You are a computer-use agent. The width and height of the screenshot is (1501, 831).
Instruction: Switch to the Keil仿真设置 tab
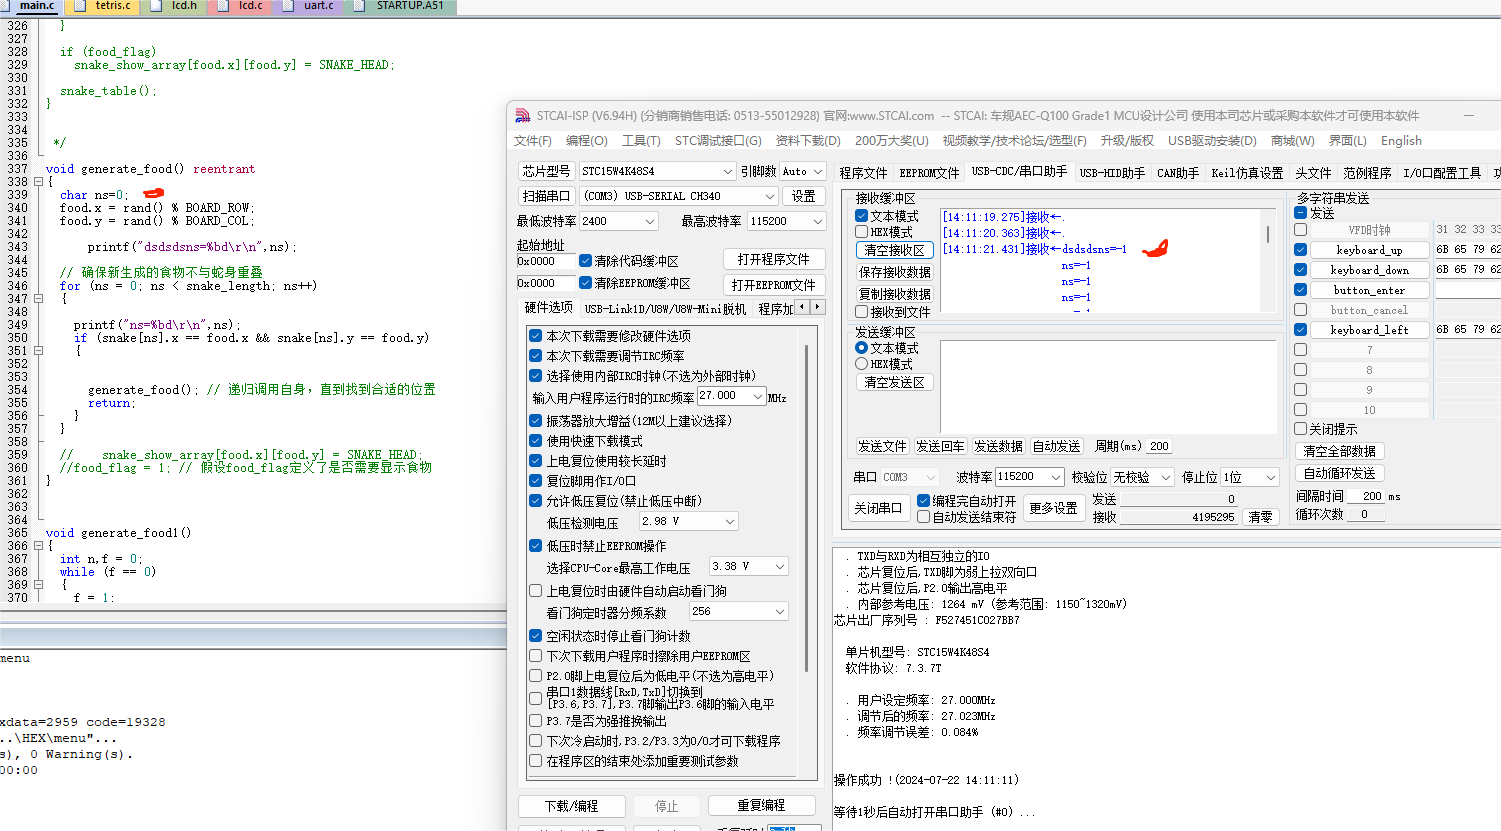click(x=1247, y=173)
